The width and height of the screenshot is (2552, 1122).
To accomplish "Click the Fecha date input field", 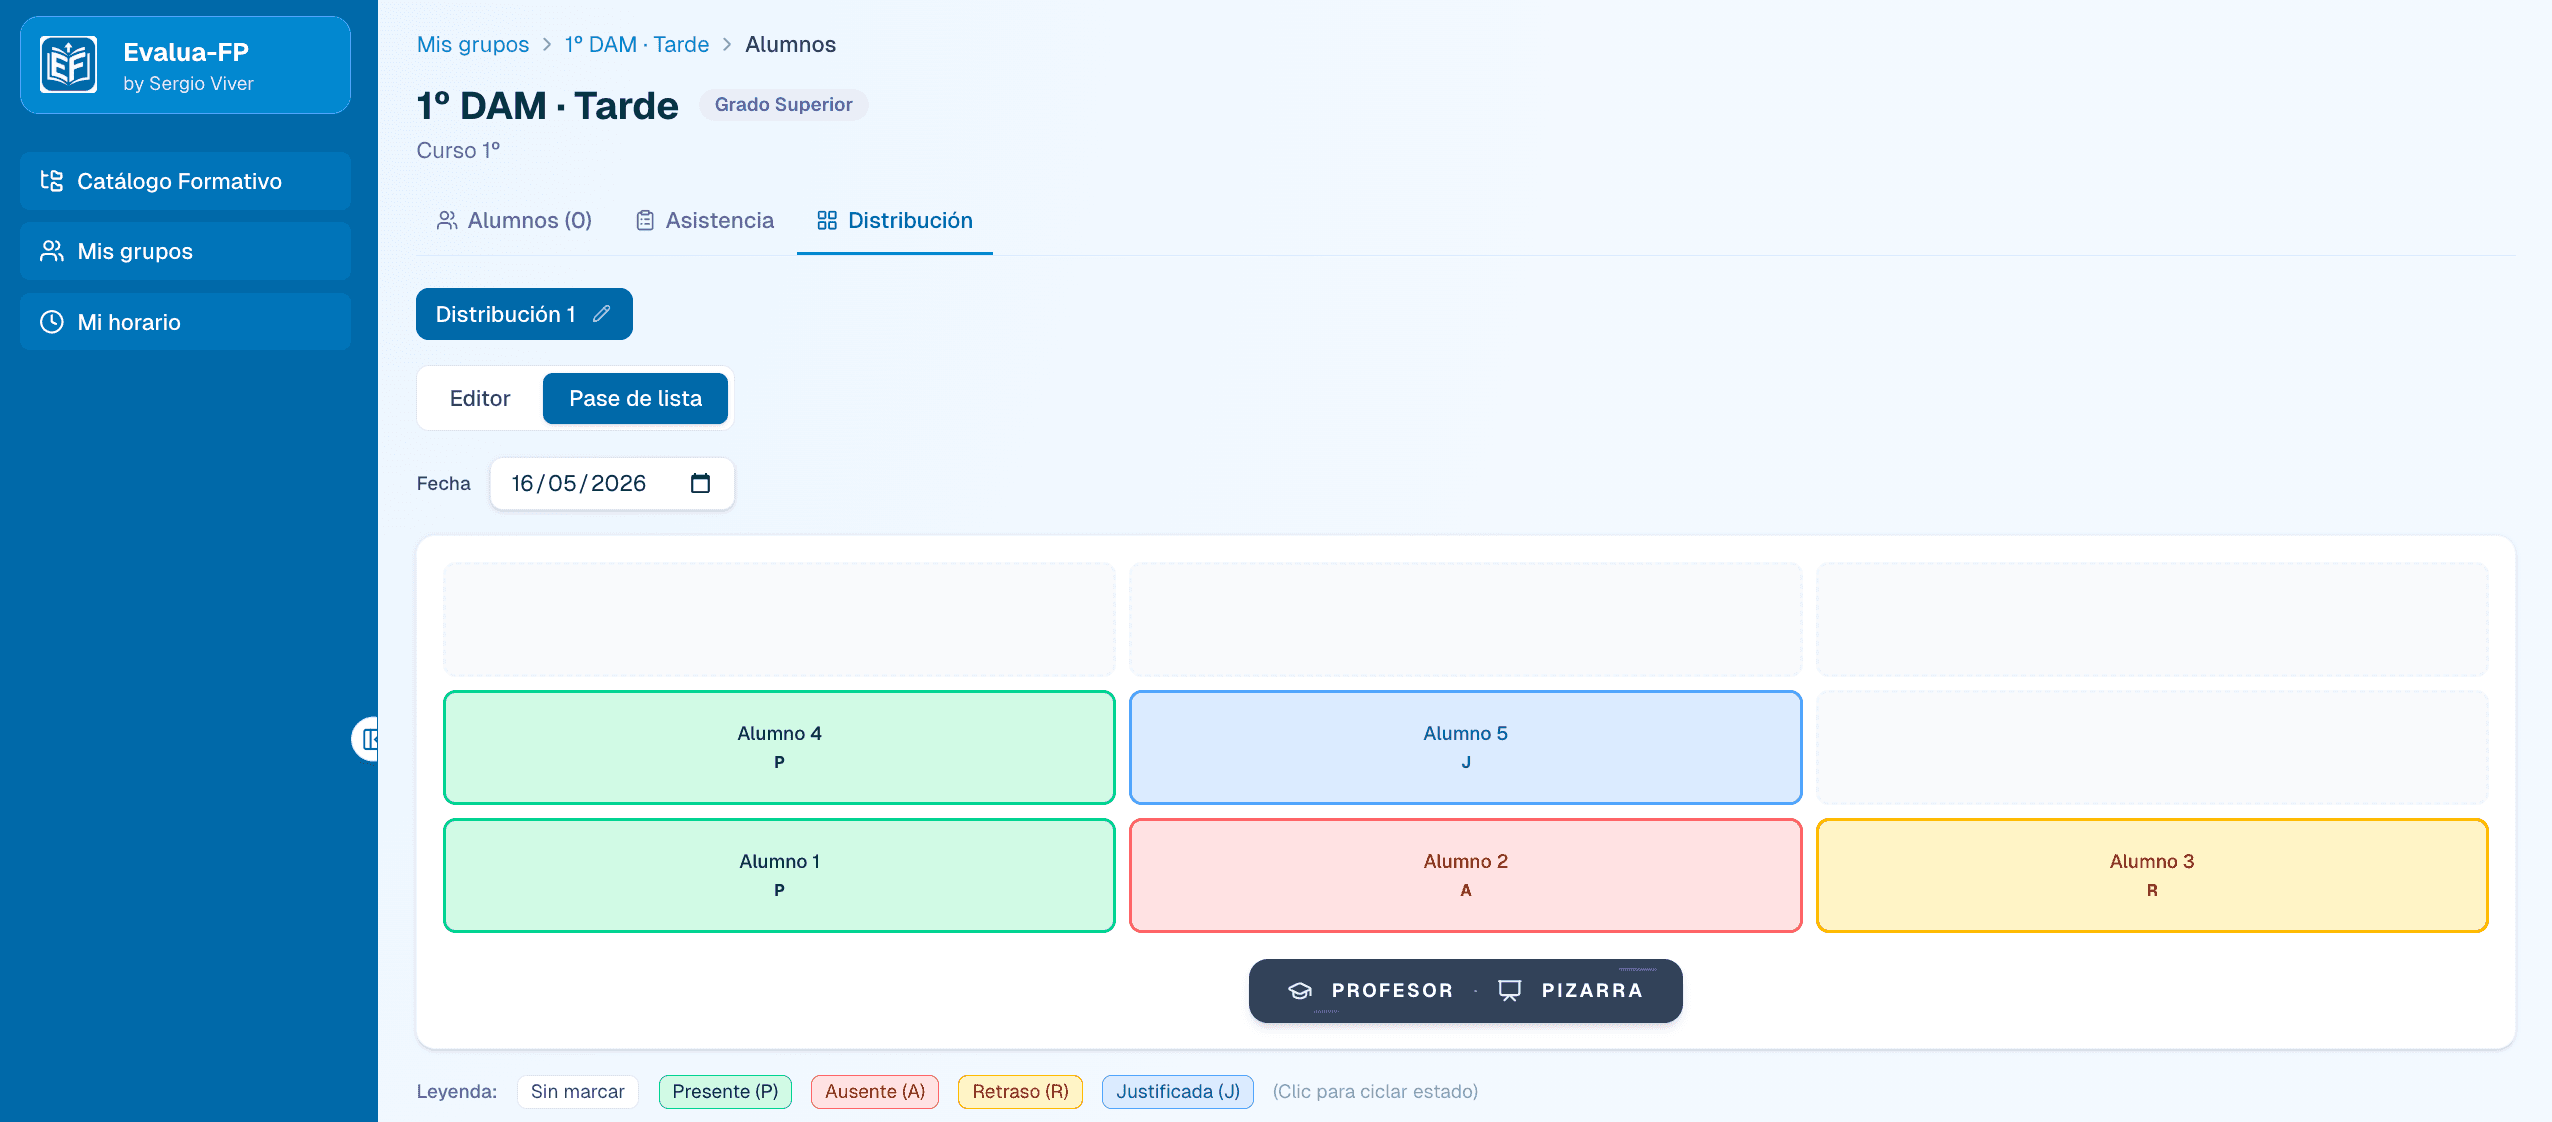I will coord(612,483).
